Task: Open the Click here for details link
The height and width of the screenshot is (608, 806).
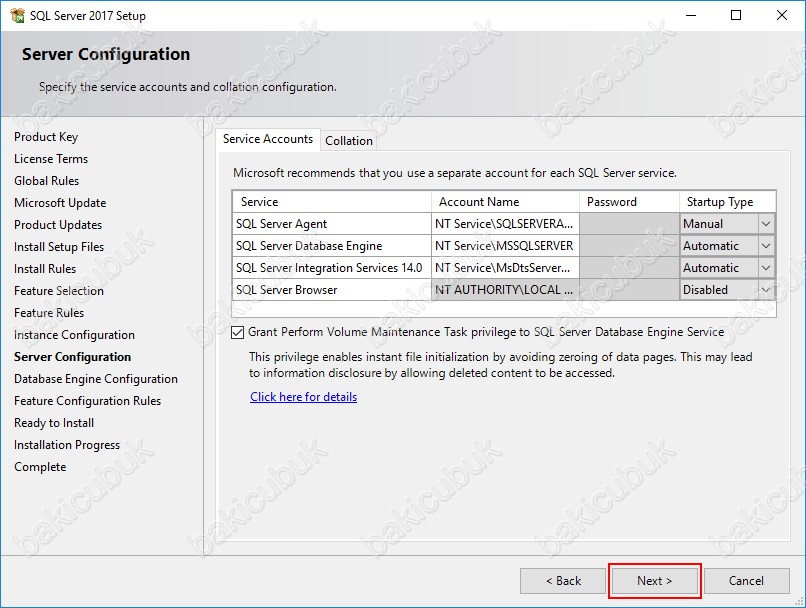Action: [x=303, y=397]
